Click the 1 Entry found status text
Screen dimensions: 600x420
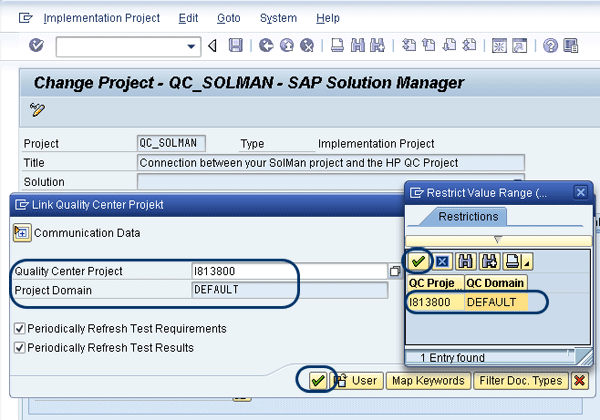click(452, 358)
